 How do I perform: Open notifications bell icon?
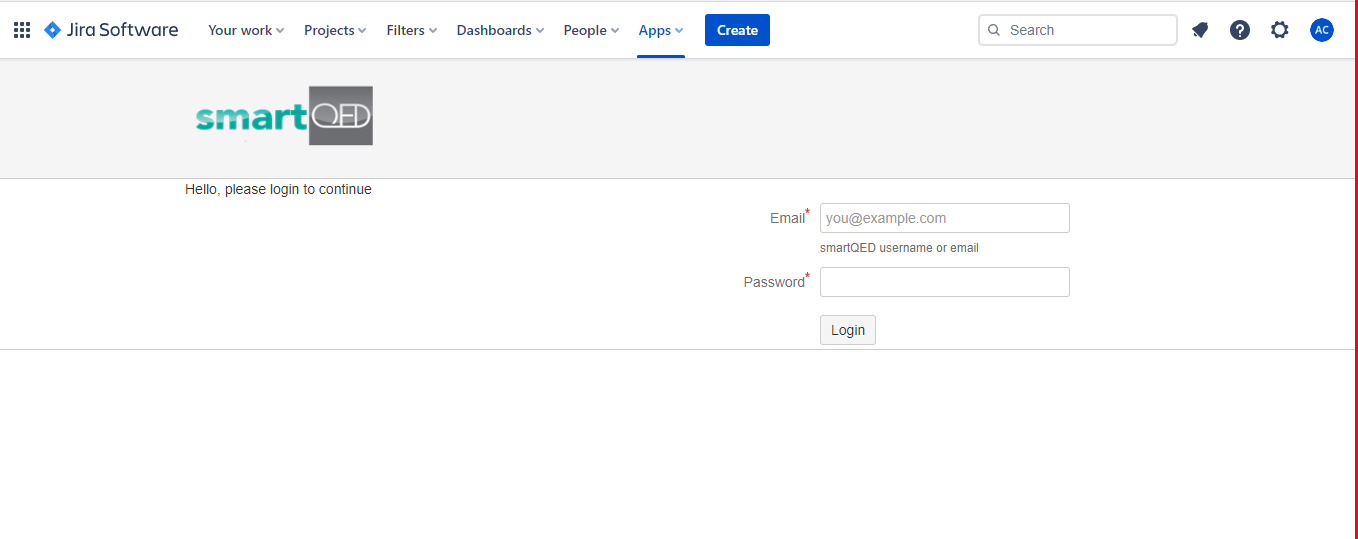click(1200, 30)
